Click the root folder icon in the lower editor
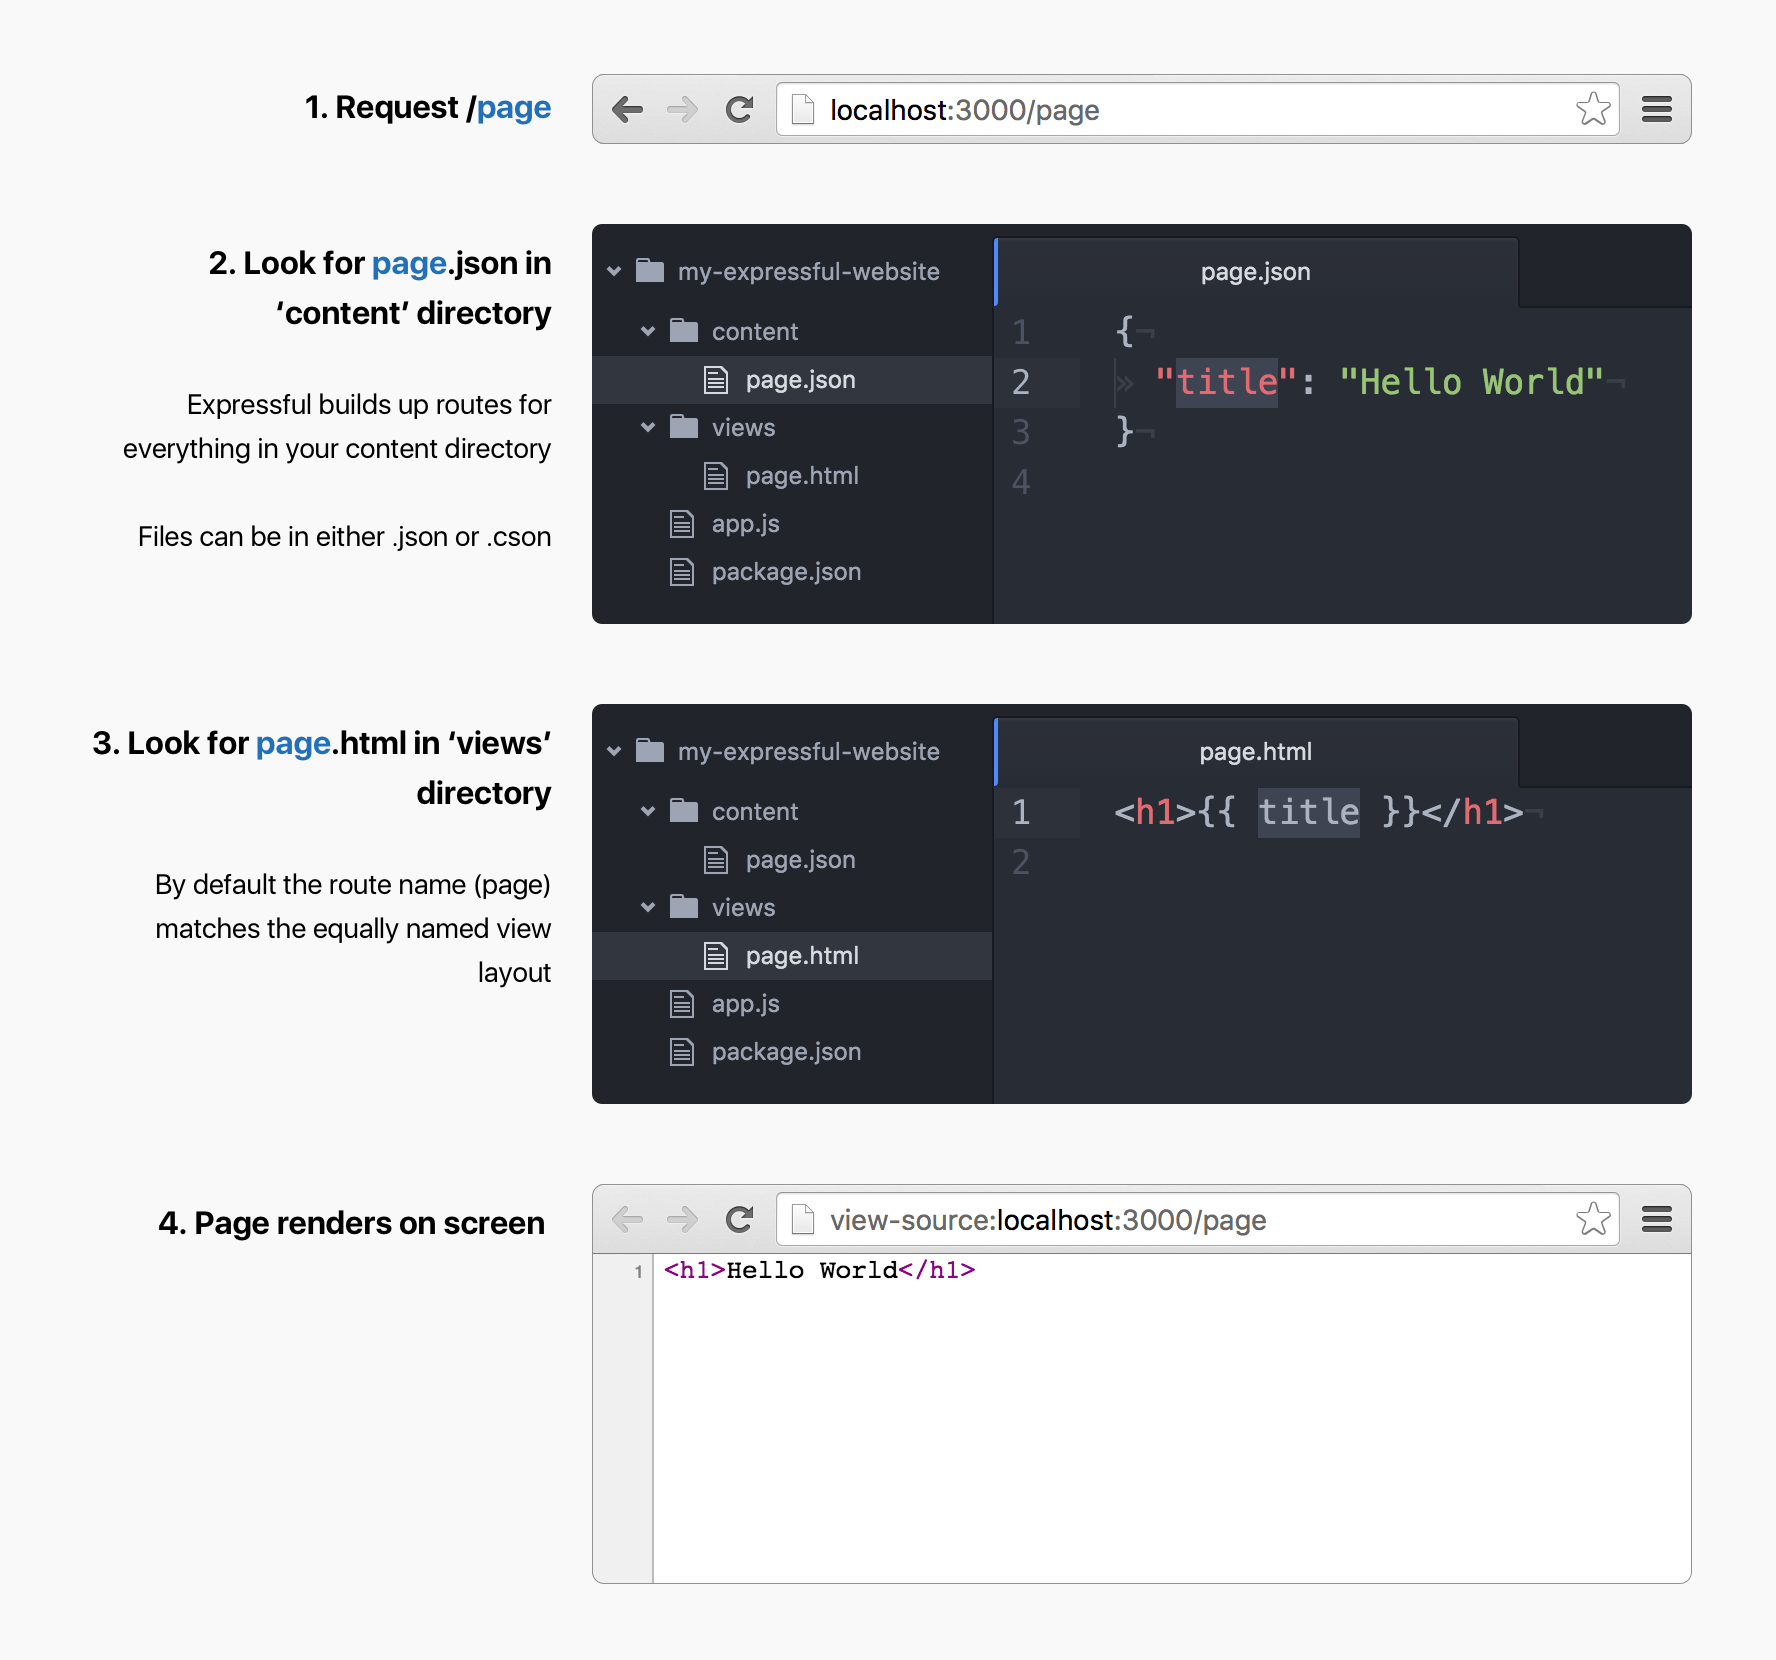The width and height of the screenshot is (1776, 1660). [650, 750]
